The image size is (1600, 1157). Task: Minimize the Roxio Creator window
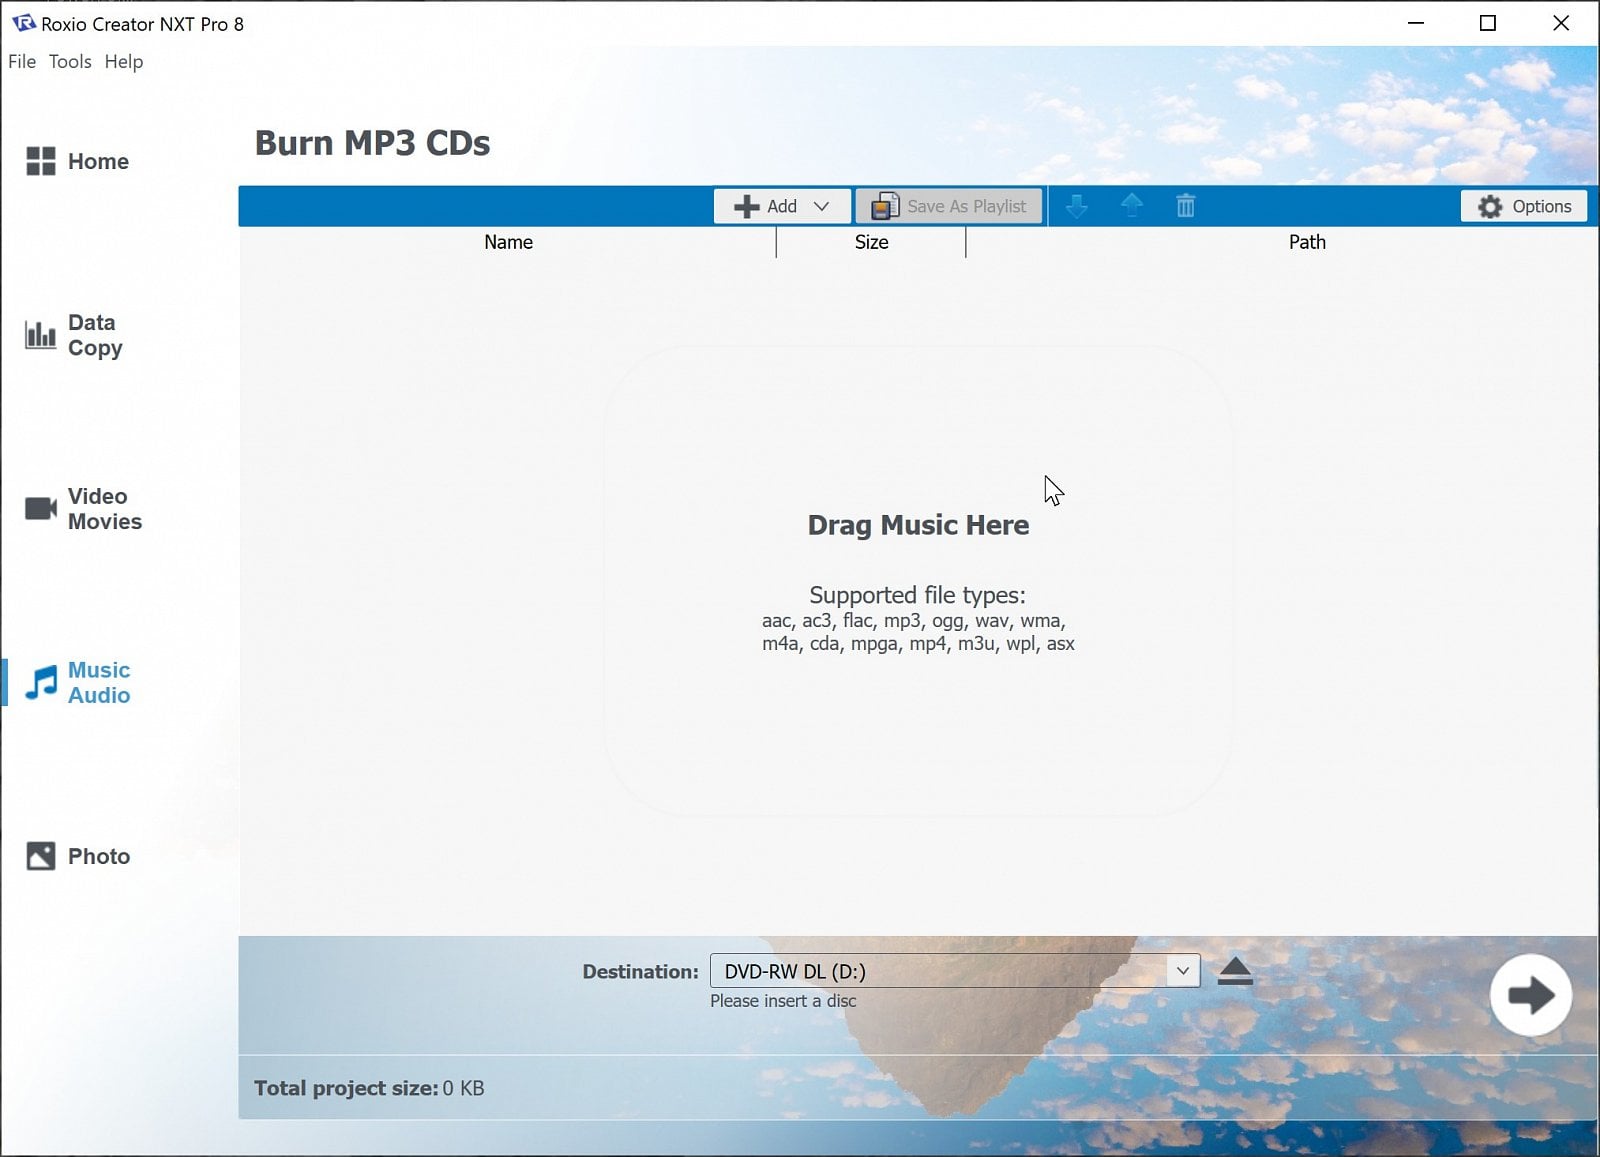pyautogui.click(x=1416, y=23)
